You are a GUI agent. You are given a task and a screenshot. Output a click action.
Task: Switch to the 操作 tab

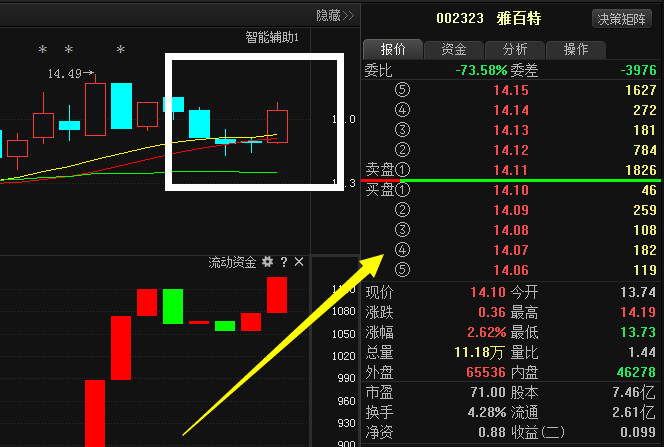[x=576, y=50]
